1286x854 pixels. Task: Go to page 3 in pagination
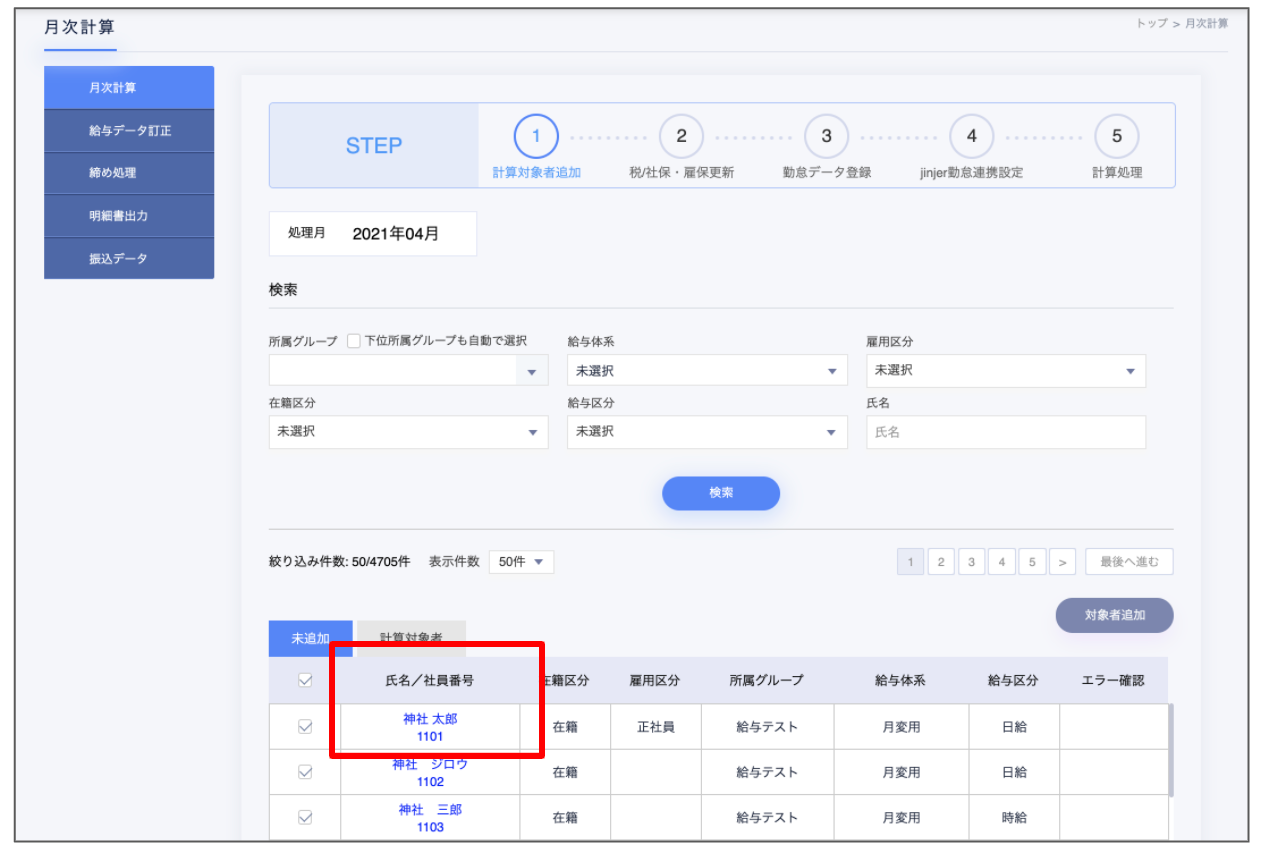(971, 562)
